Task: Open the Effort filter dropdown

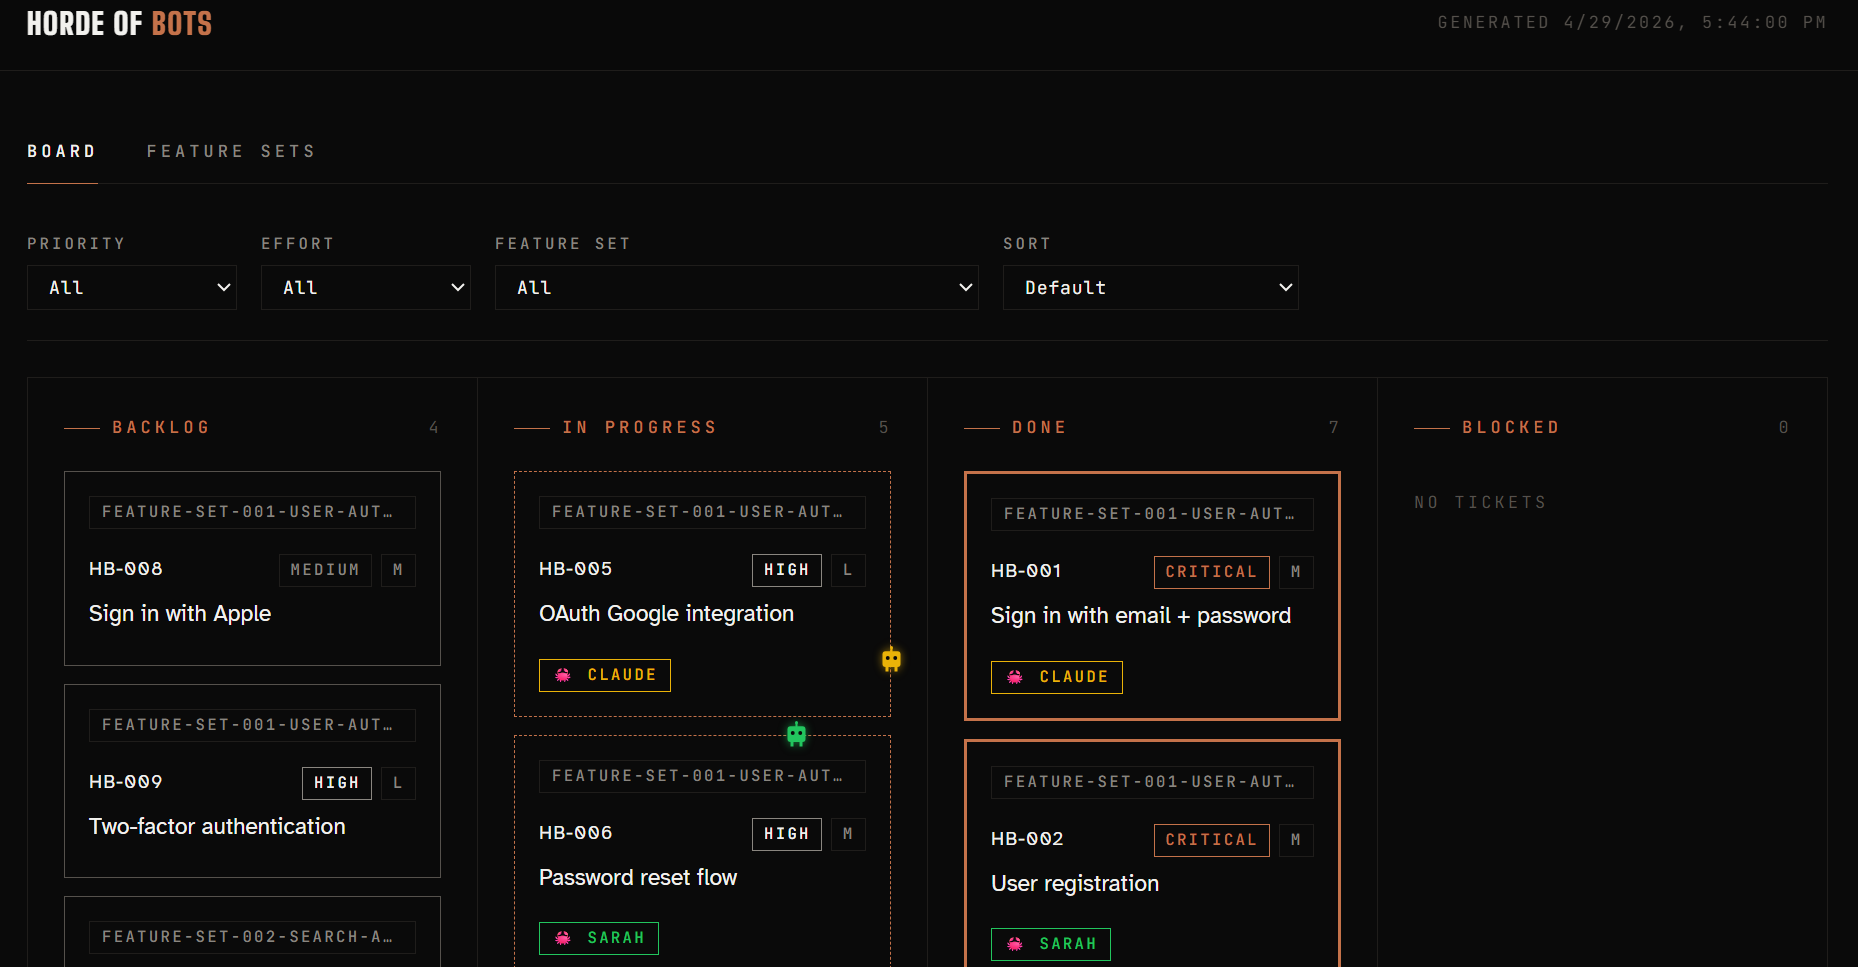Action: pos(366,288)
